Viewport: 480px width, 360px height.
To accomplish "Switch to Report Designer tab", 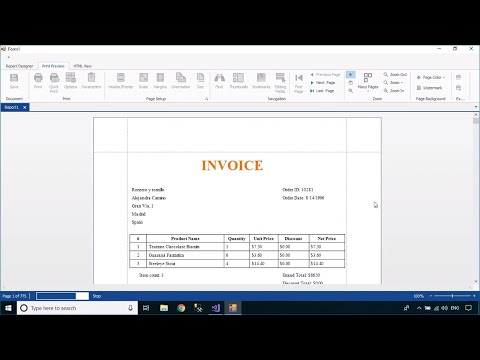I will point(19,66).
